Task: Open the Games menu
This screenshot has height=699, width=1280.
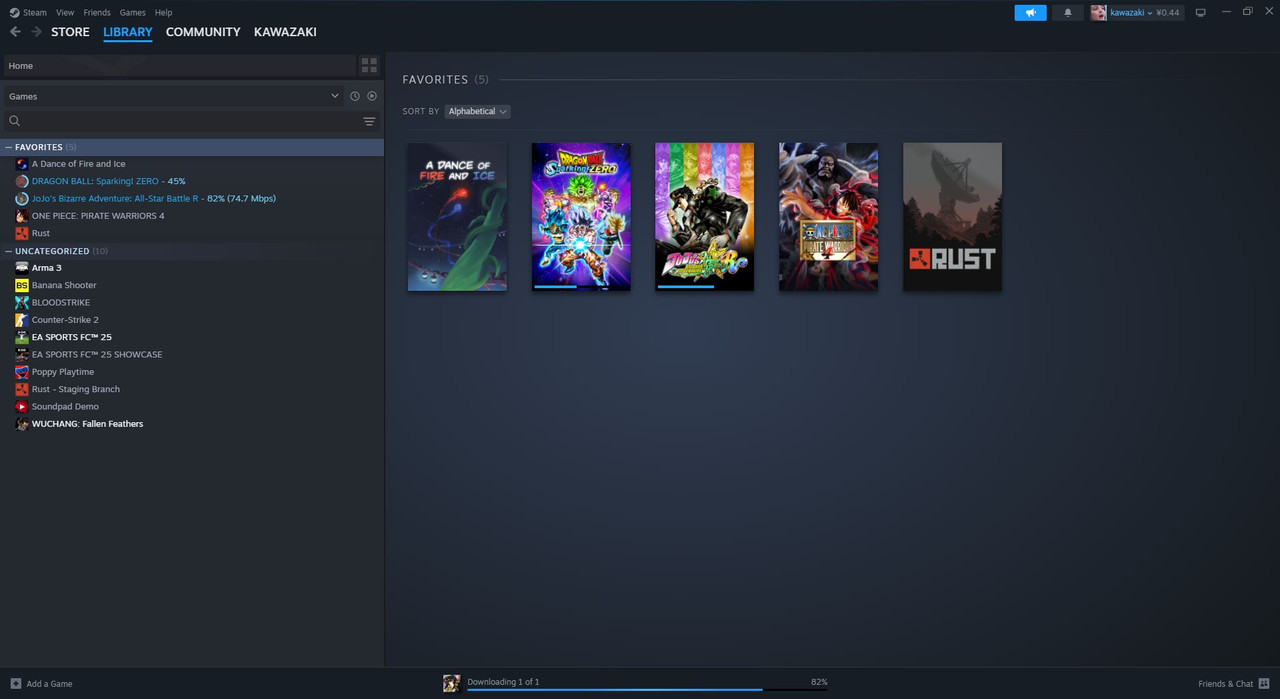Action: click(132, 12)
